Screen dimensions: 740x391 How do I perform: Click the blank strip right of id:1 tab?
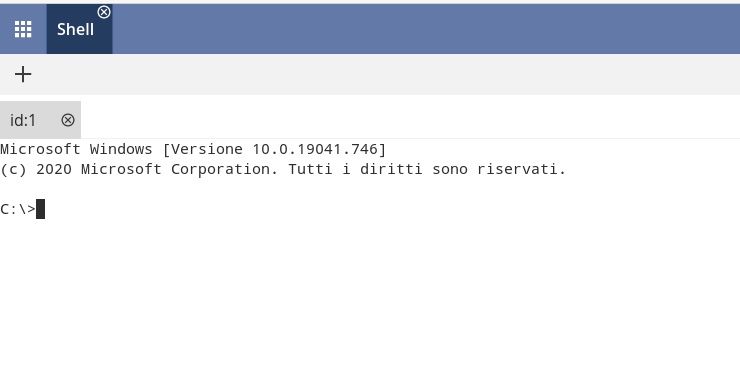[x=410, y=120]
